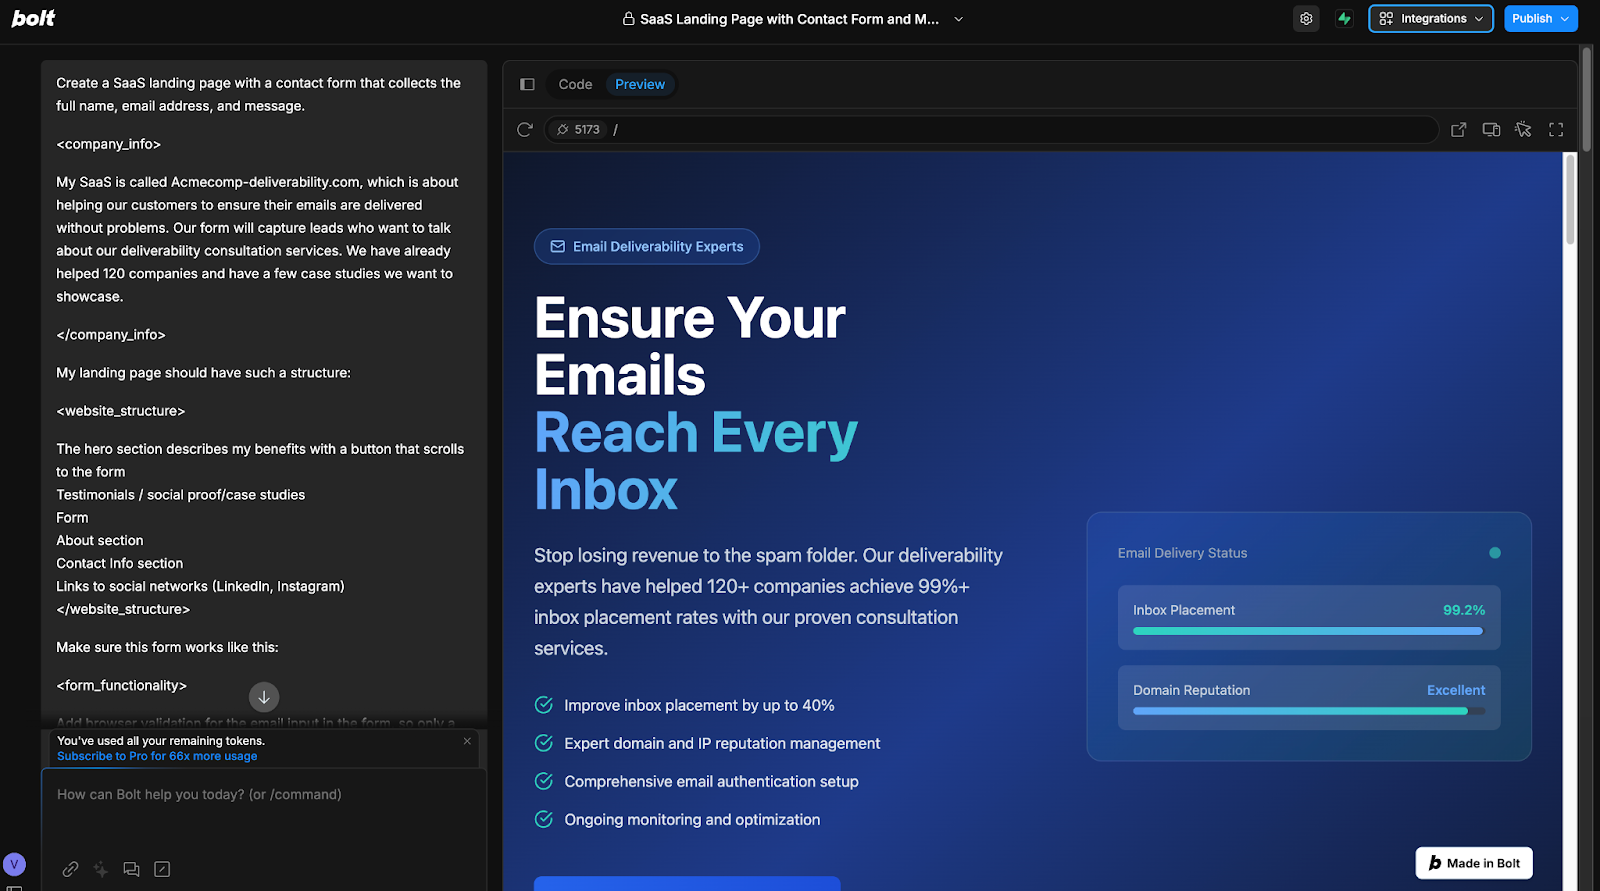Open project settings gear icon
Image resolution: width=1600 pixels, height=891 pixels.
pyautogui.click(x=1306, y=19)
